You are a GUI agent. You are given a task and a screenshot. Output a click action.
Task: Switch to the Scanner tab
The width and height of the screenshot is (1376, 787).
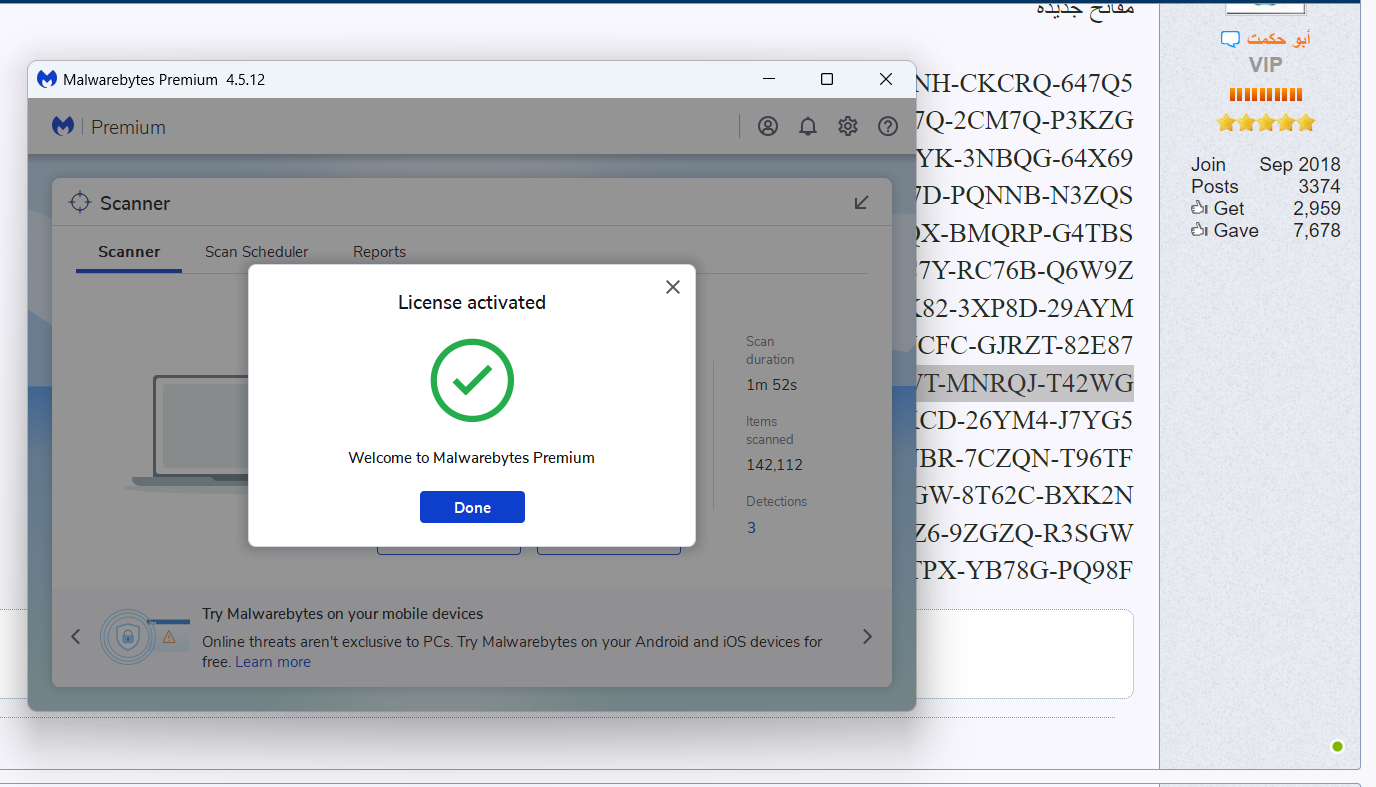click(129, 252)
